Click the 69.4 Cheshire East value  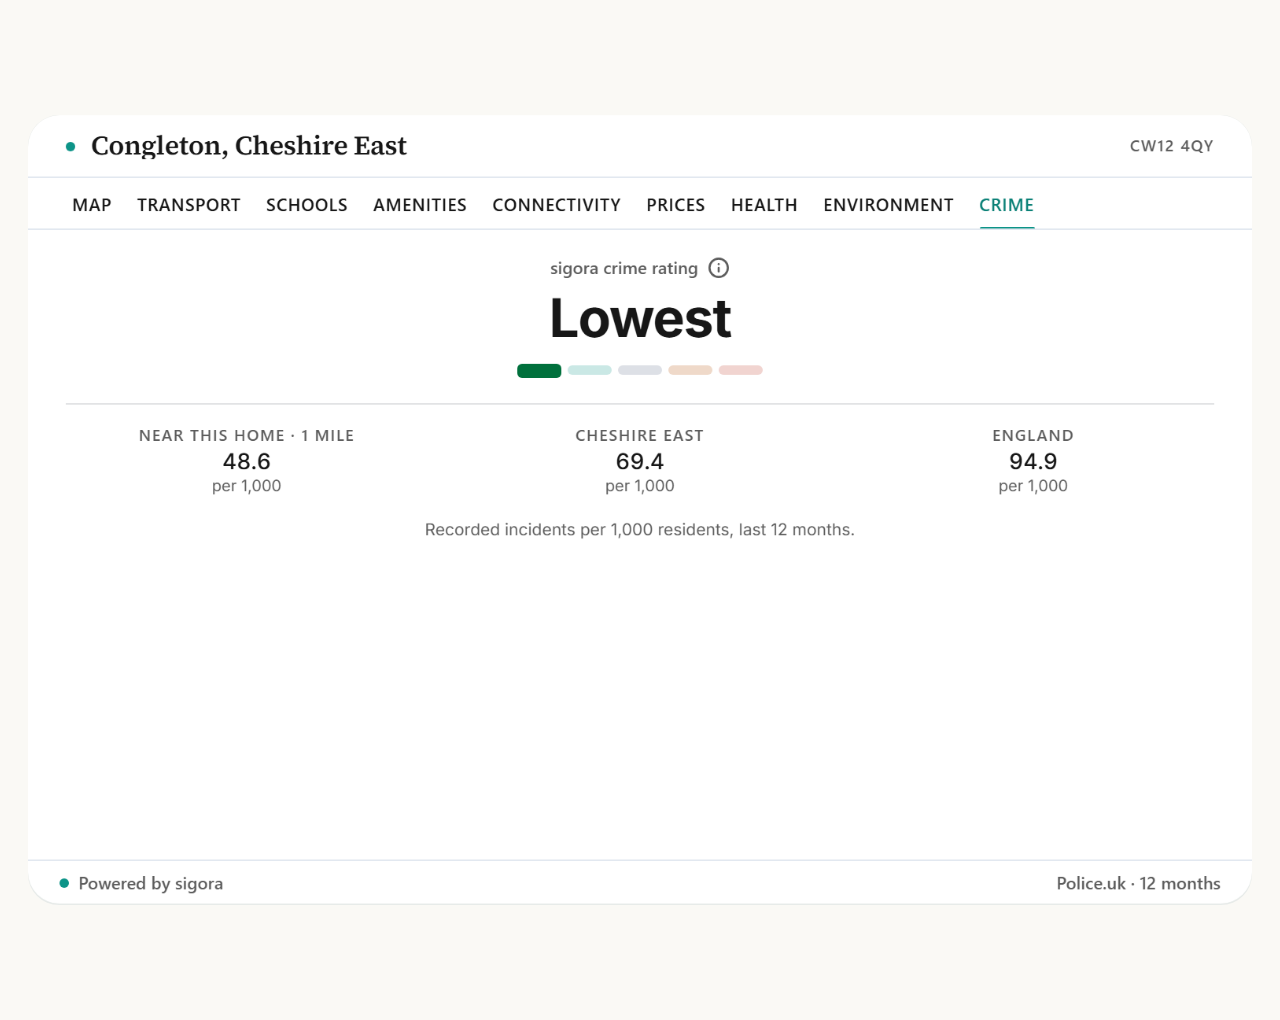pos(640,461)
